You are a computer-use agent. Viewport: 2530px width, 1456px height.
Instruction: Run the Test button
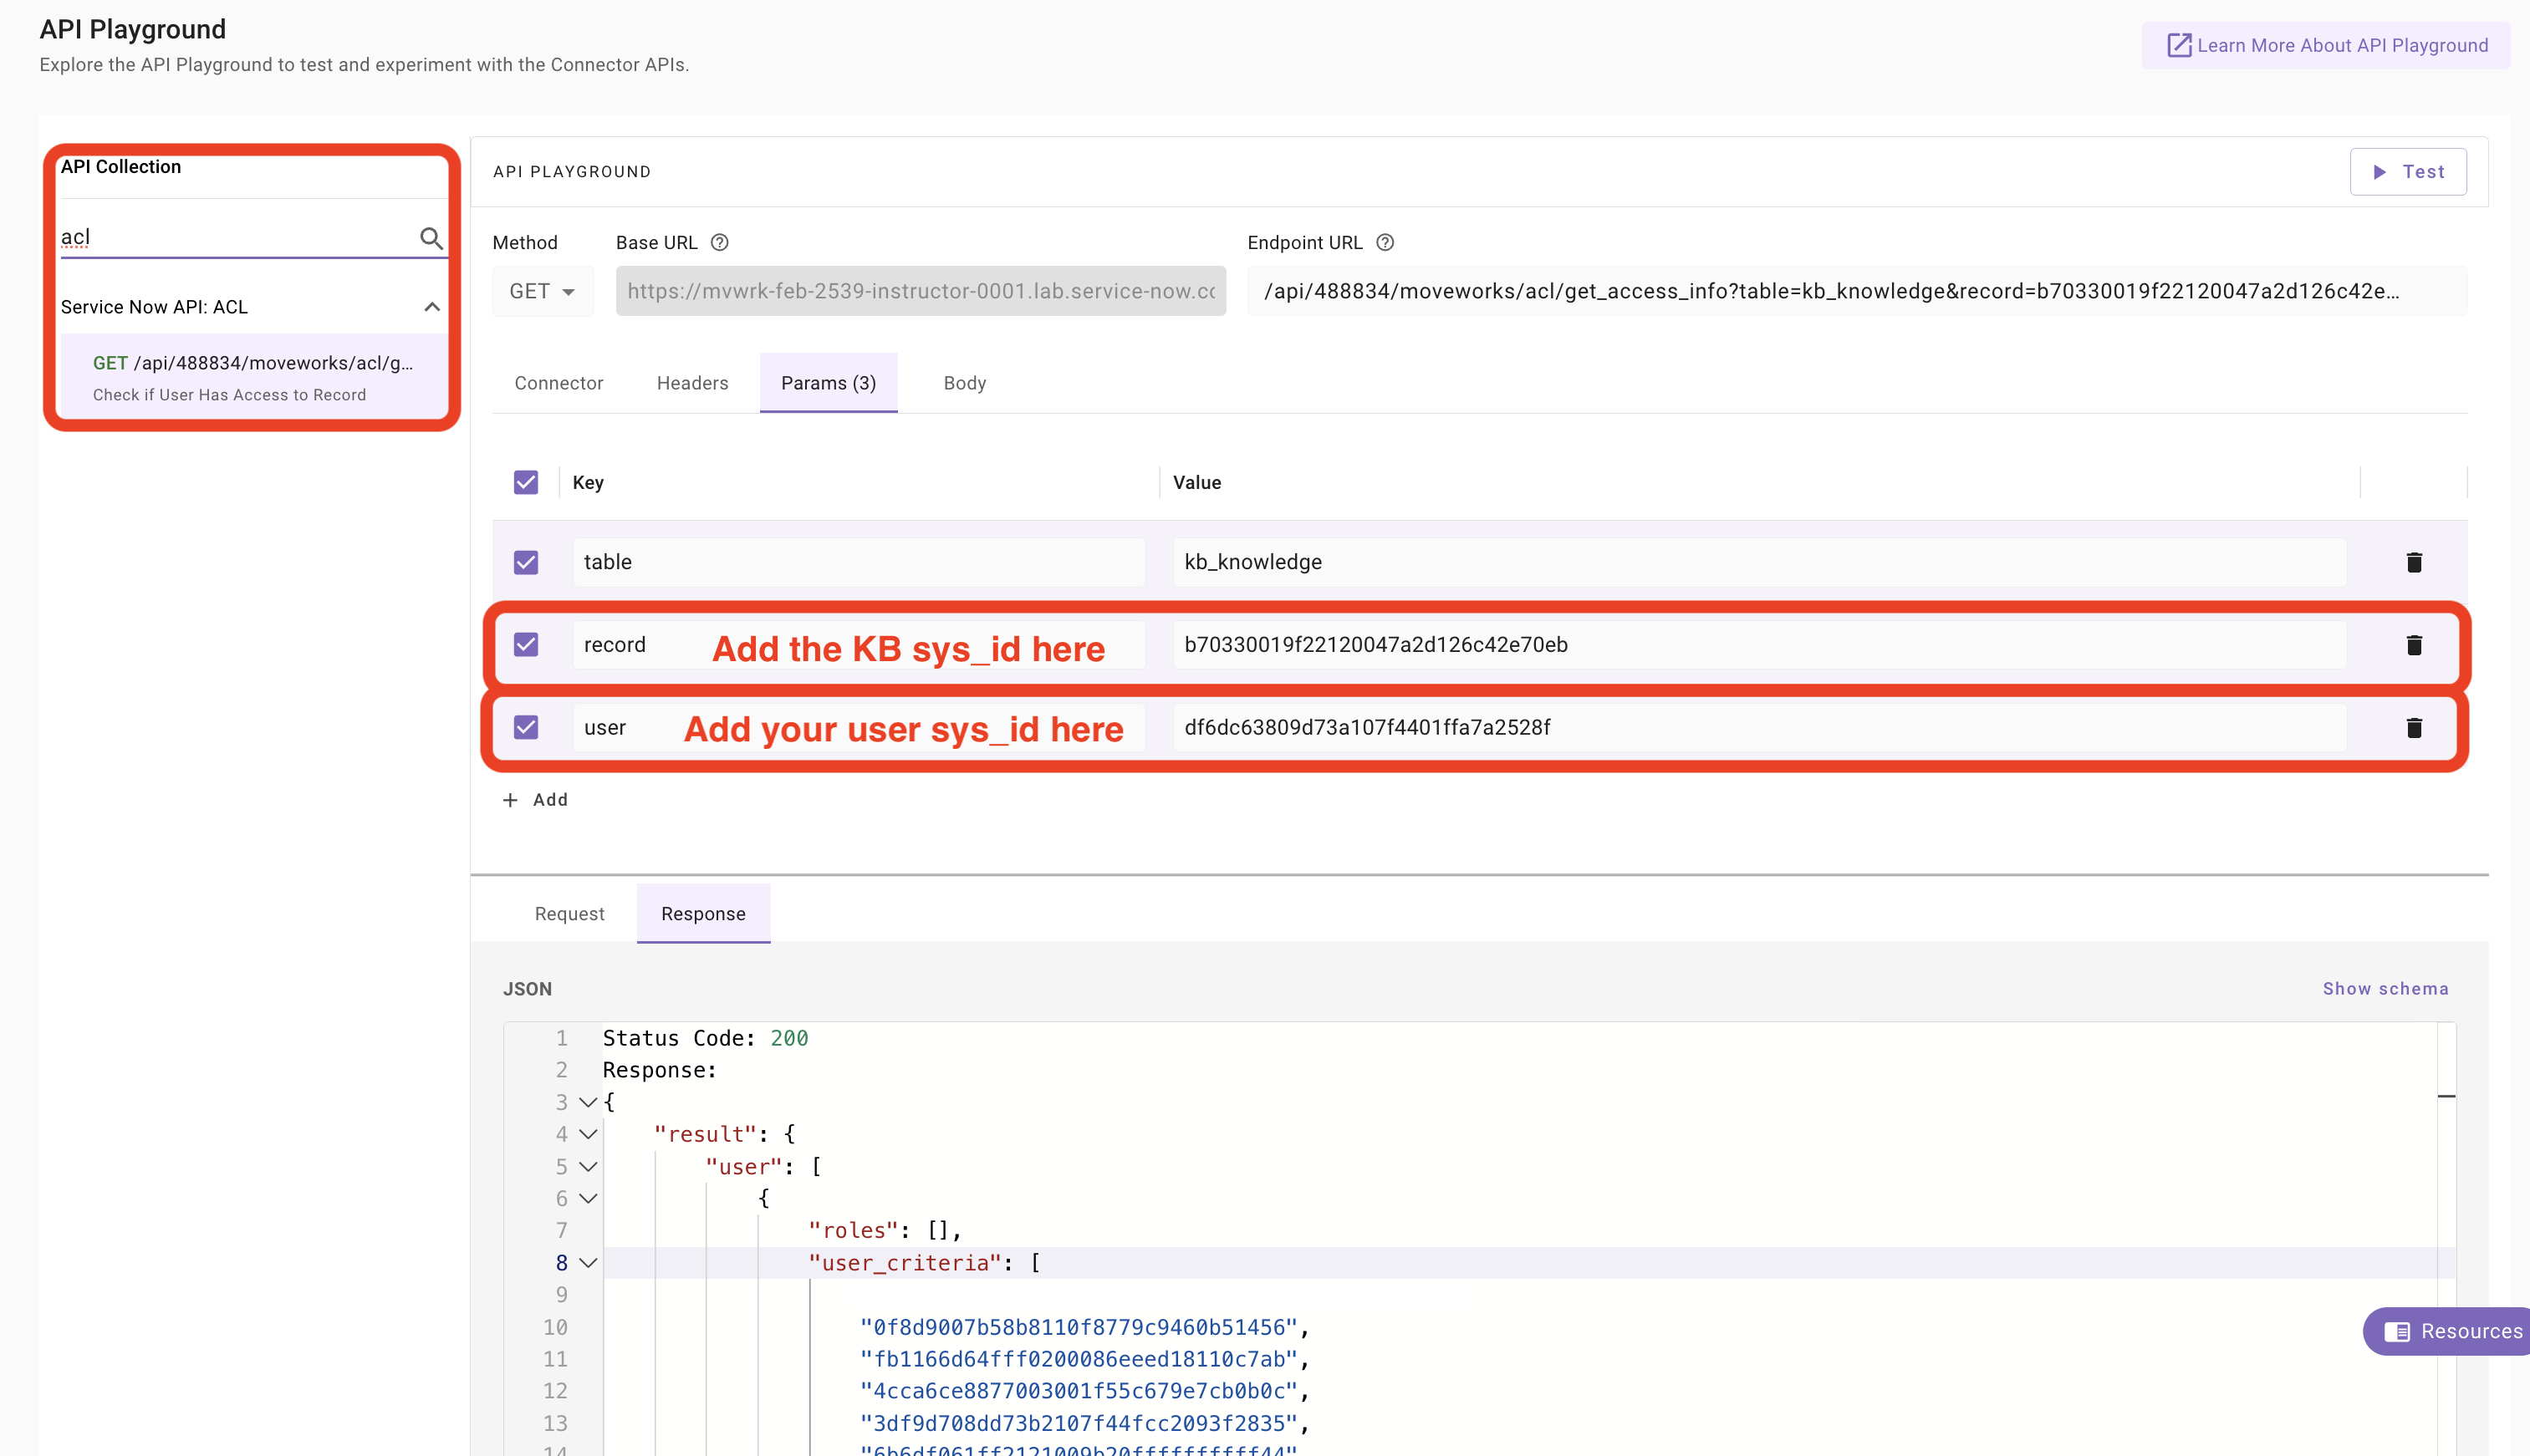(x=2407, y=172)
